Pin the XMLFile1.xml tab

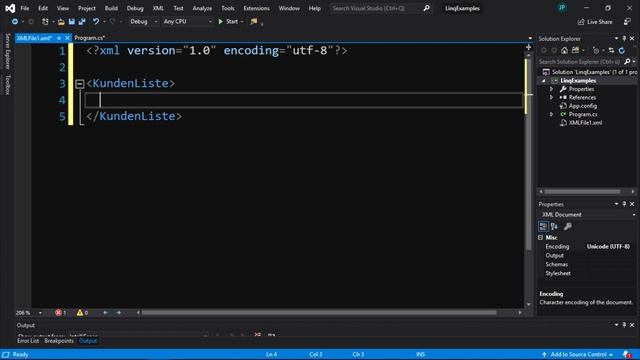[59, 38]
